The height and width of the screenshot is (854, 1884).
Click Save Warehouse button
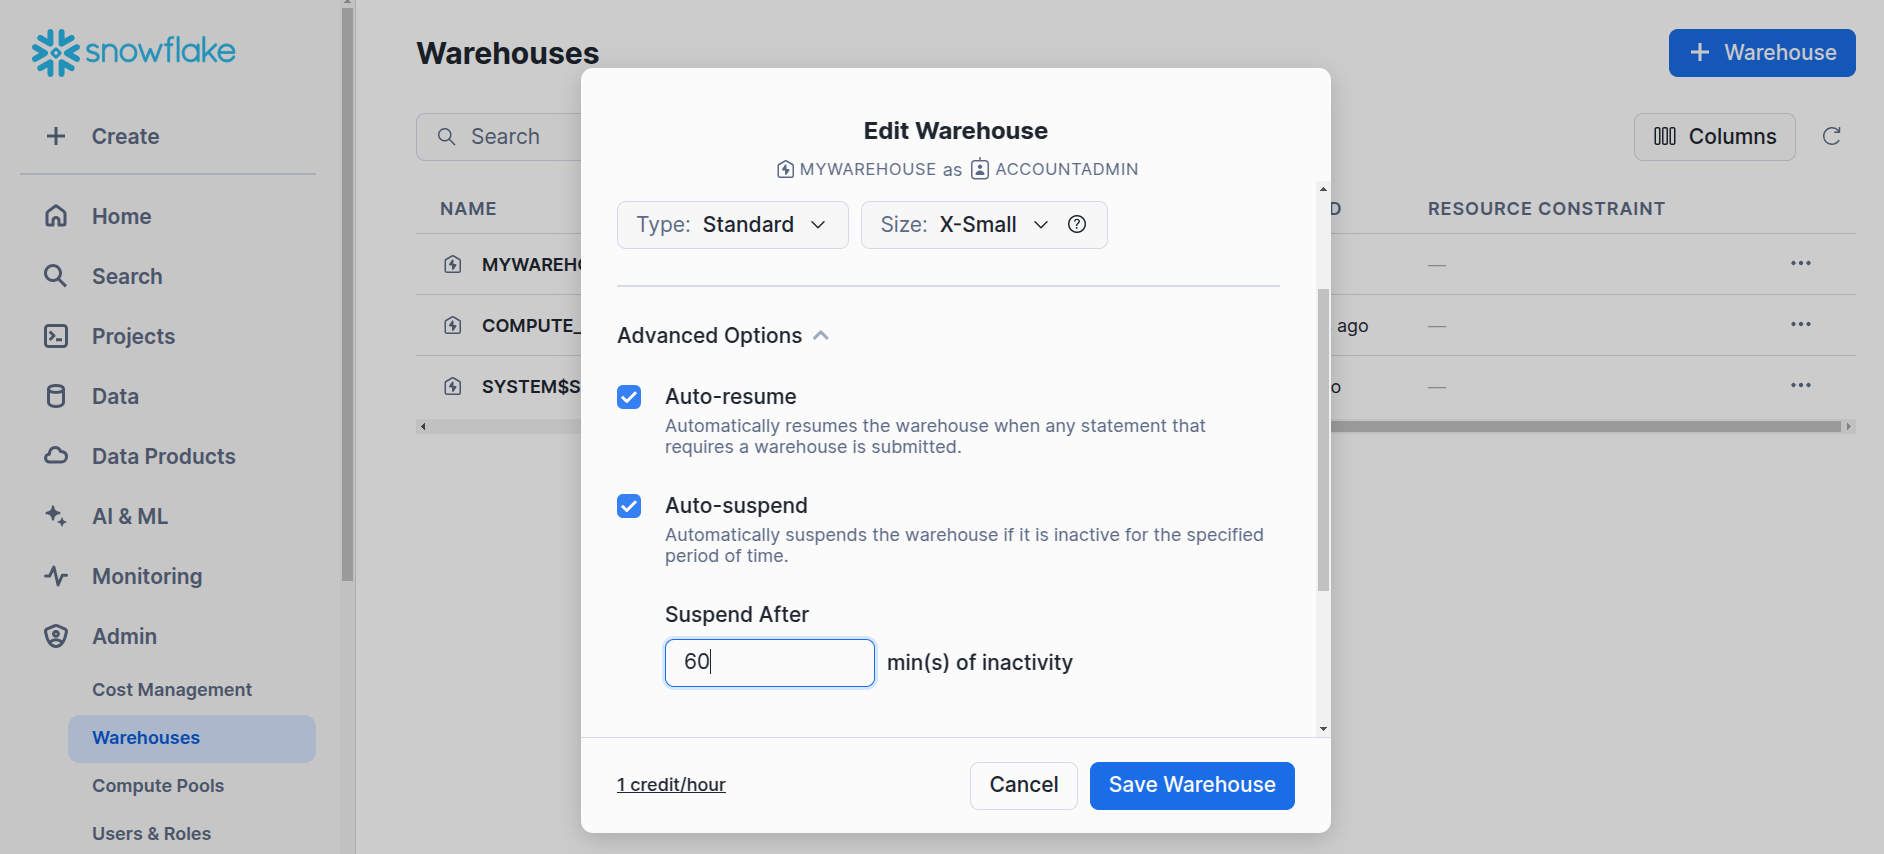1192,786
